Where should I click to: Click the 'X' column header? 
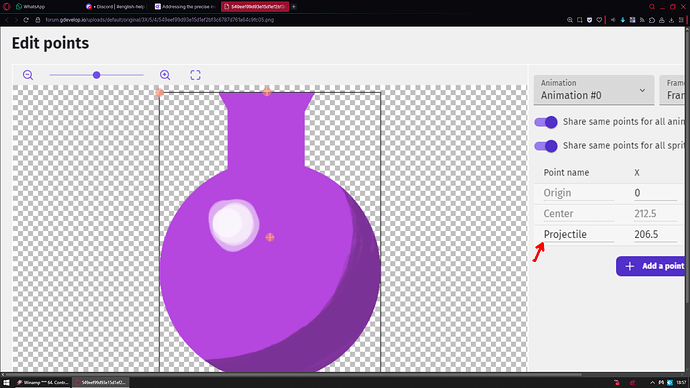click(637, 172)
